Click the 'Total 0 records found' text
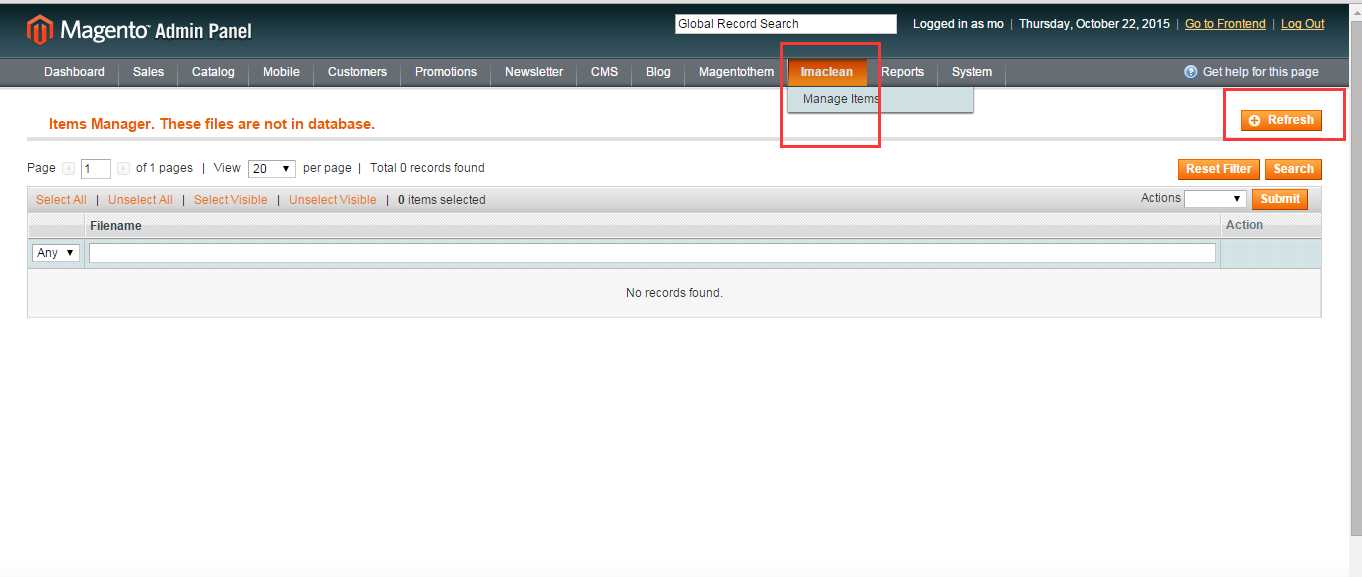 point(427,168)
